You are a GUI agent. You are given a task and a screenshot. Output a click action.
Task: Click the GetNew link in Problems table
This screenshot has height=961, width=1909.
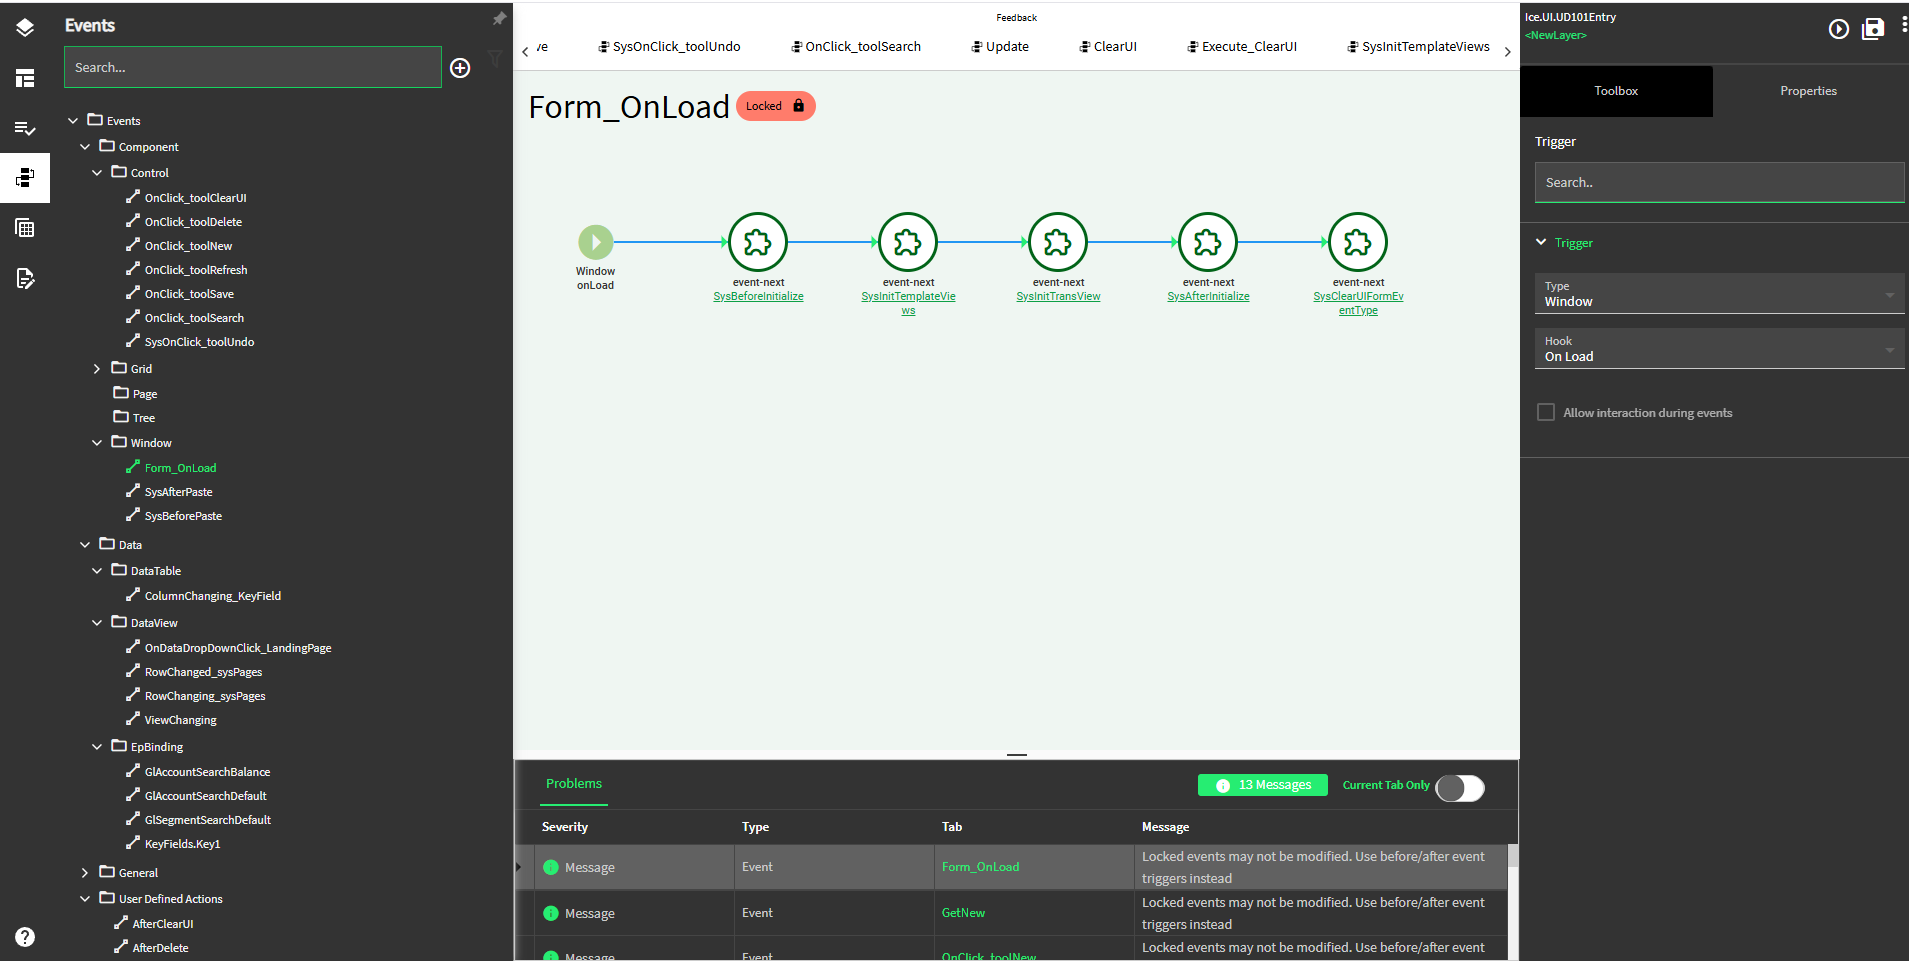[x=964, y=913]
